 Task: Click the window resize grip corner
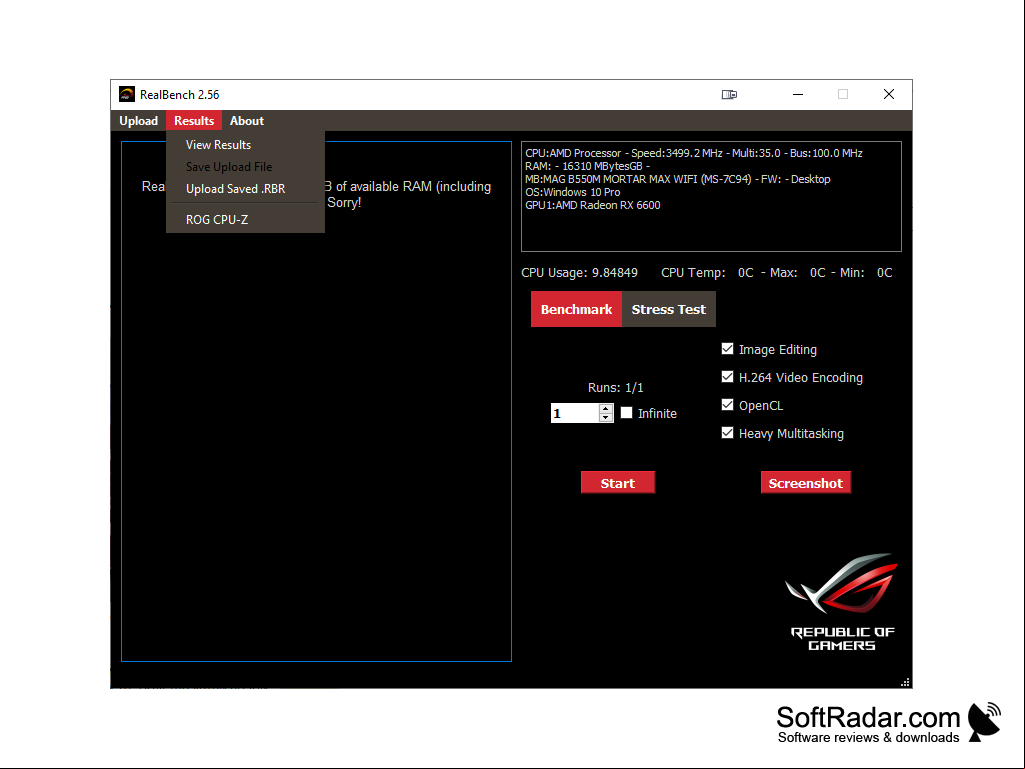tap(905, 682)
